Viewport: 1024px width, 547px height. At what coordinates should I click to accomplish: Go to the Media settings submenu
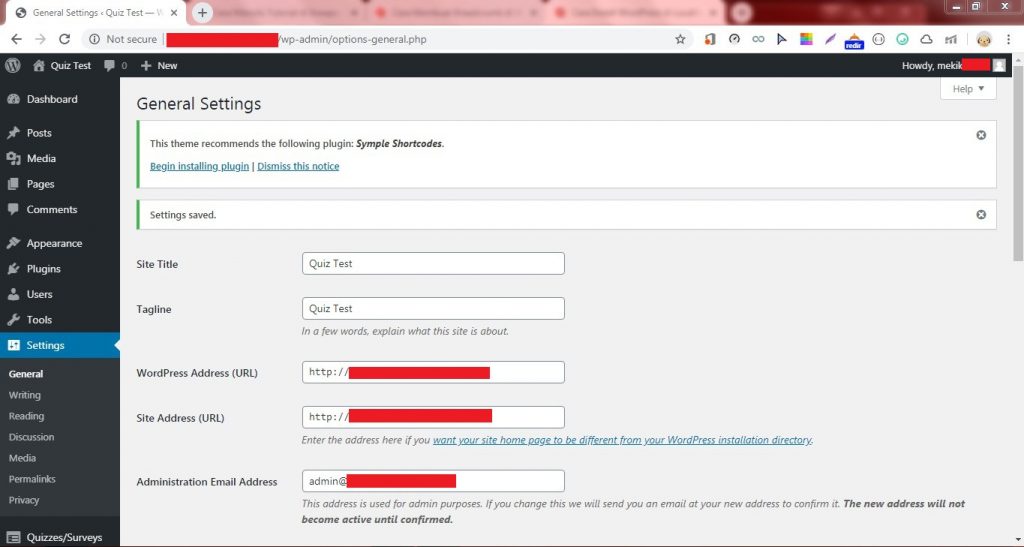tap(22, 458)
